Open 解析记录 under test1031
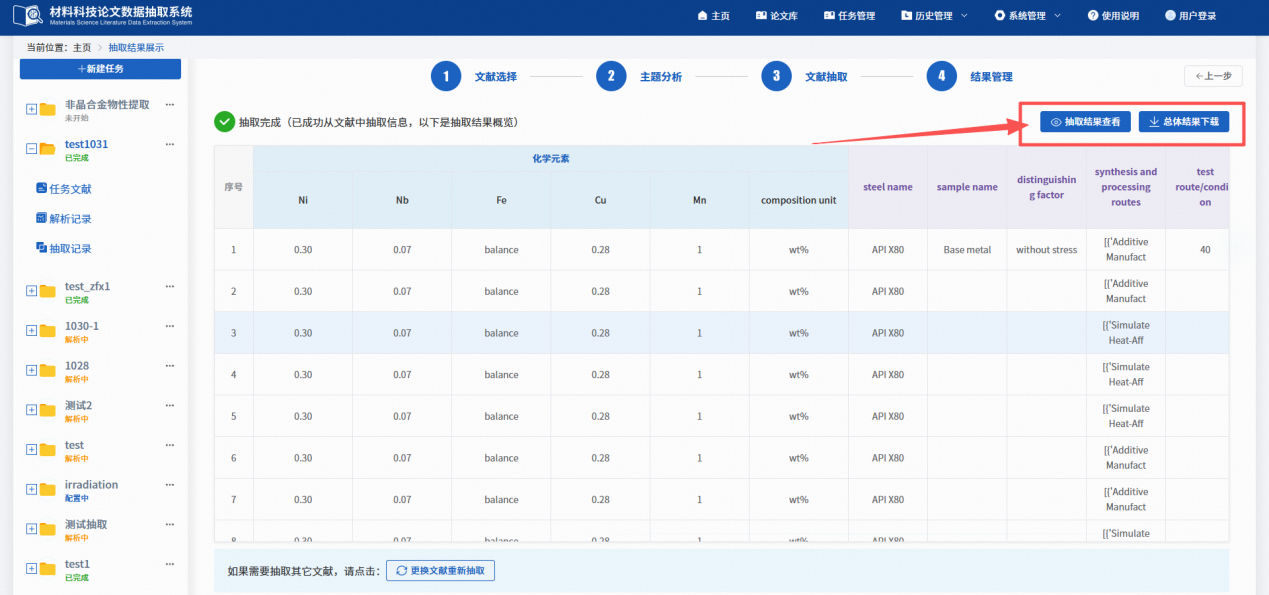This screenshot has width=1269, height=595. click(69, 219)
